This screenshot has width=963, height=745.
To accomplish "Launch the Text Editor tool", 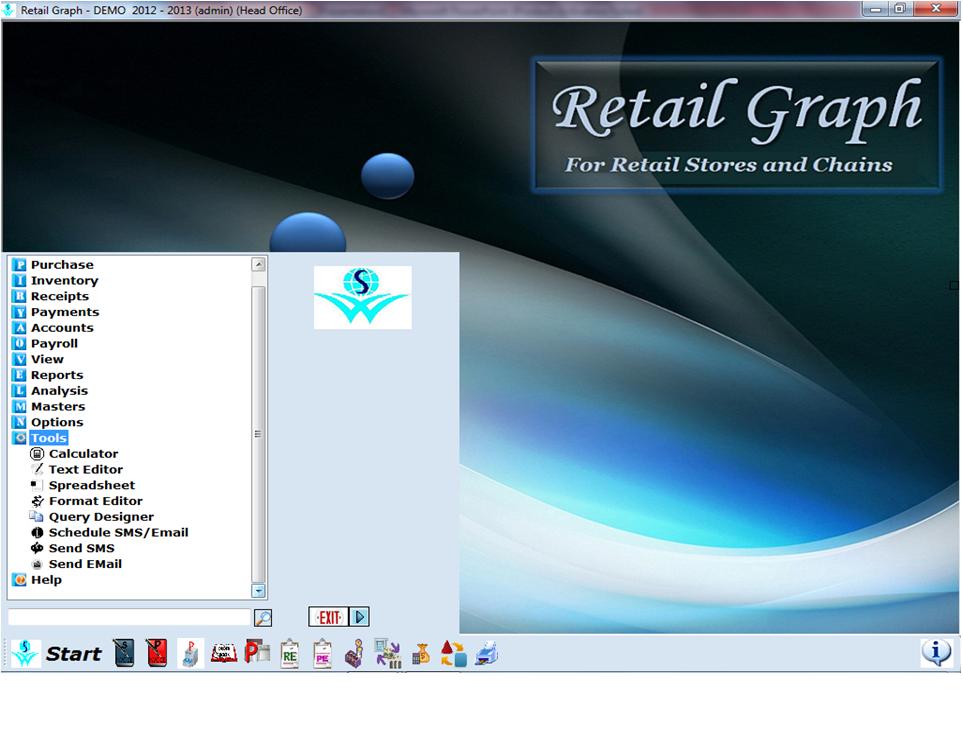I will pyautogui.click(x=86, y=469).
